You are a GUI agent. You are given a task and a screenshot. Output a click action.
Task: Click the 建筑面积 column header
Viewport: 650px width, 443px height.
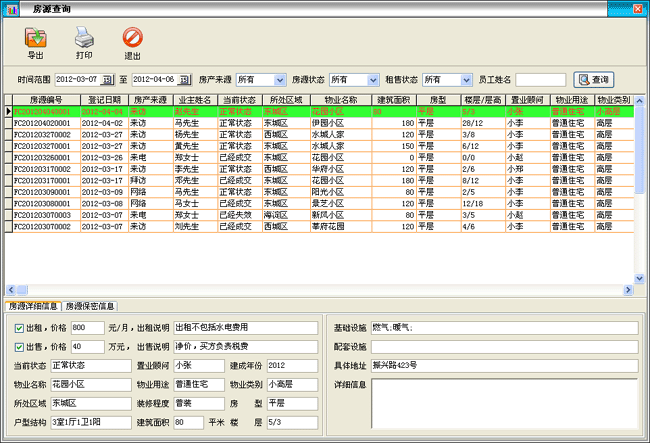click(x=393, y=100)
